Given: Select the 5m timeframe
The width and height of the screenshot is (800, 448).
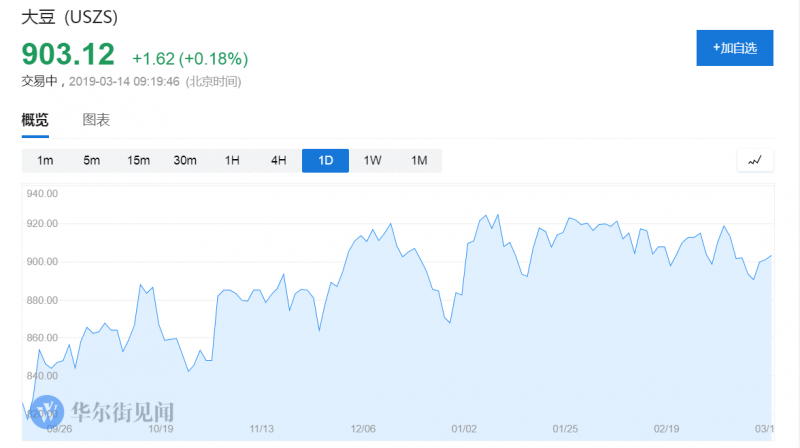Looking at the screenshot, I should pos(91,161).
